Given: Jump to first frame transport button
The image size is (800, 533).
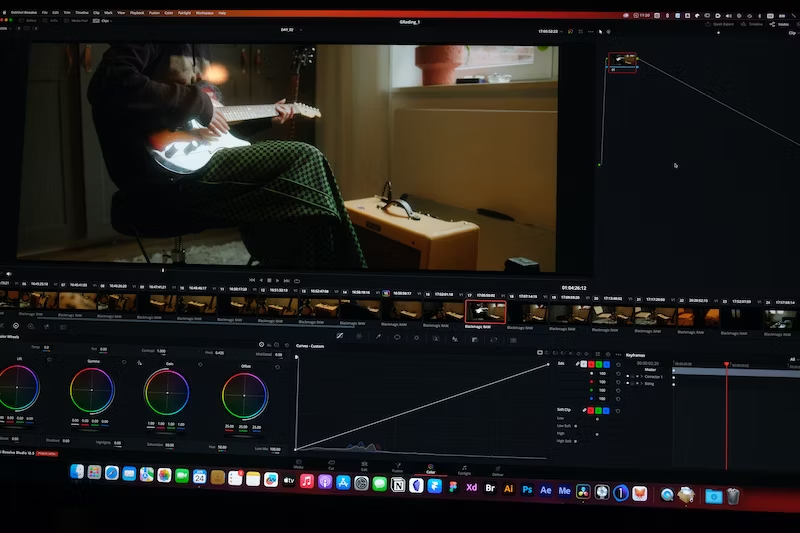Looking at the screenshot, I should tap(252, 280).
